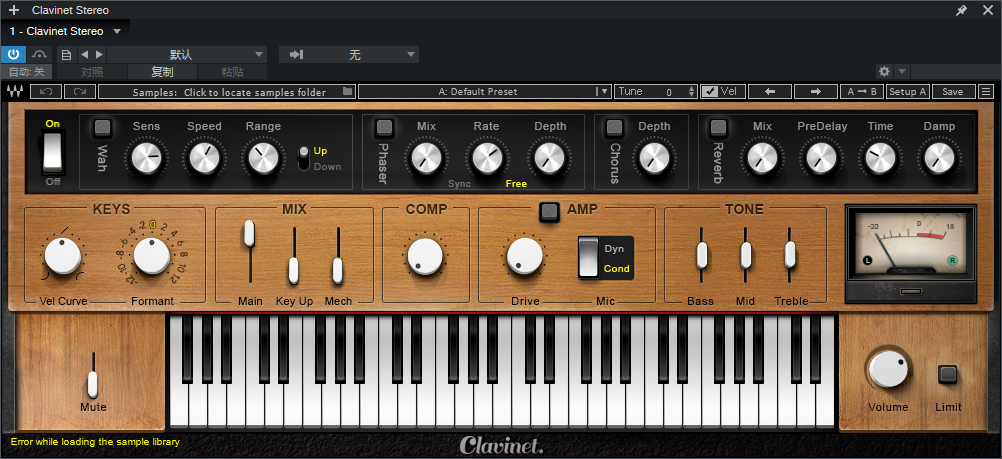Click the 对照 compare button
Viewport: 1002px width, 459px height.
[x=92, y=72]
